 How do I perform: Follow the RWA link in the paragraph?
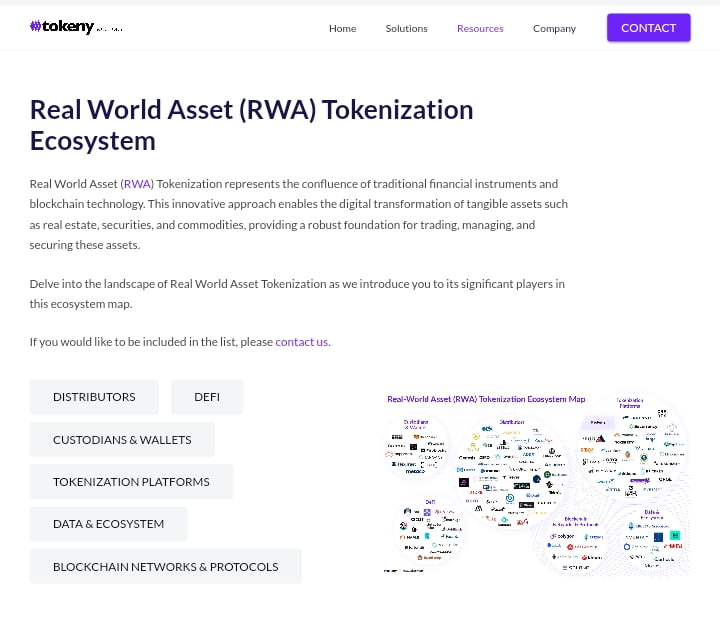pyautogui.click(x=138, y=184)
